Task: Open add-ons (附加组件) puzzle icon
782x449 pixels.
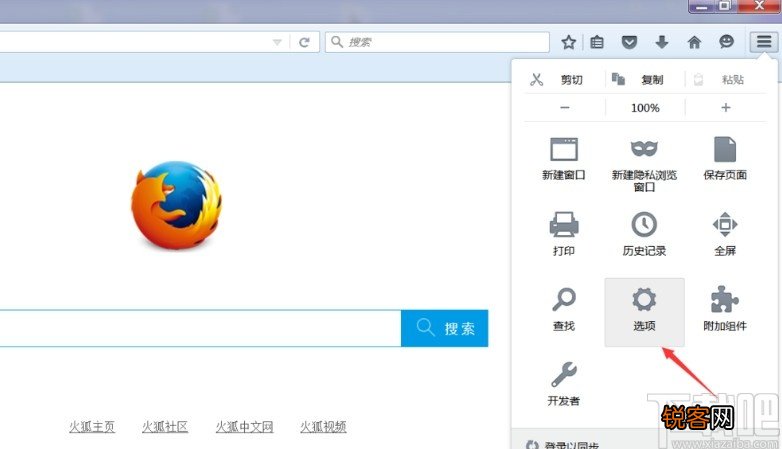Action: point(725,309)
